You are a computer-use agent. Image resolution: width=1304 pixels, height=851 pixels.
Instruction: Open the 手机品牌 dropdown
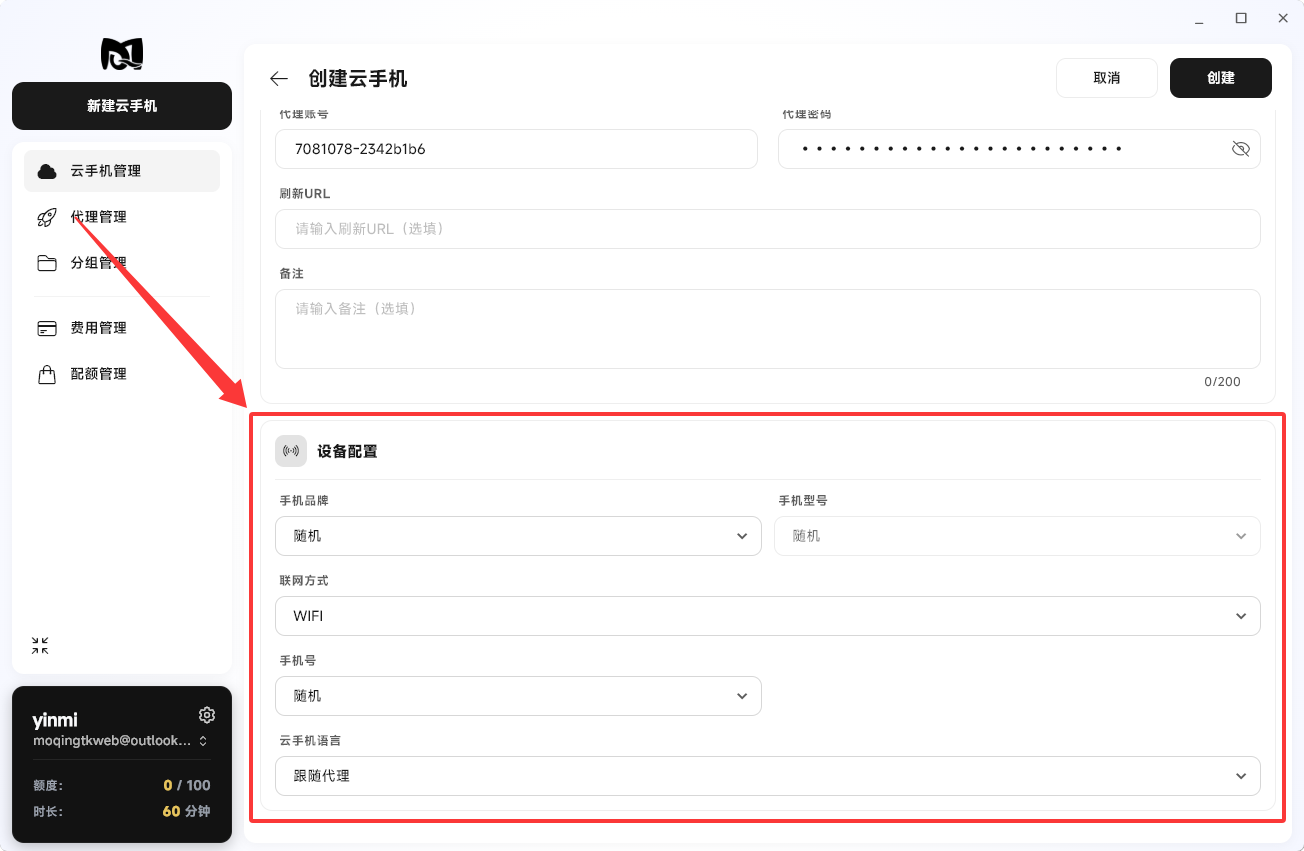(x=518, y=536)
